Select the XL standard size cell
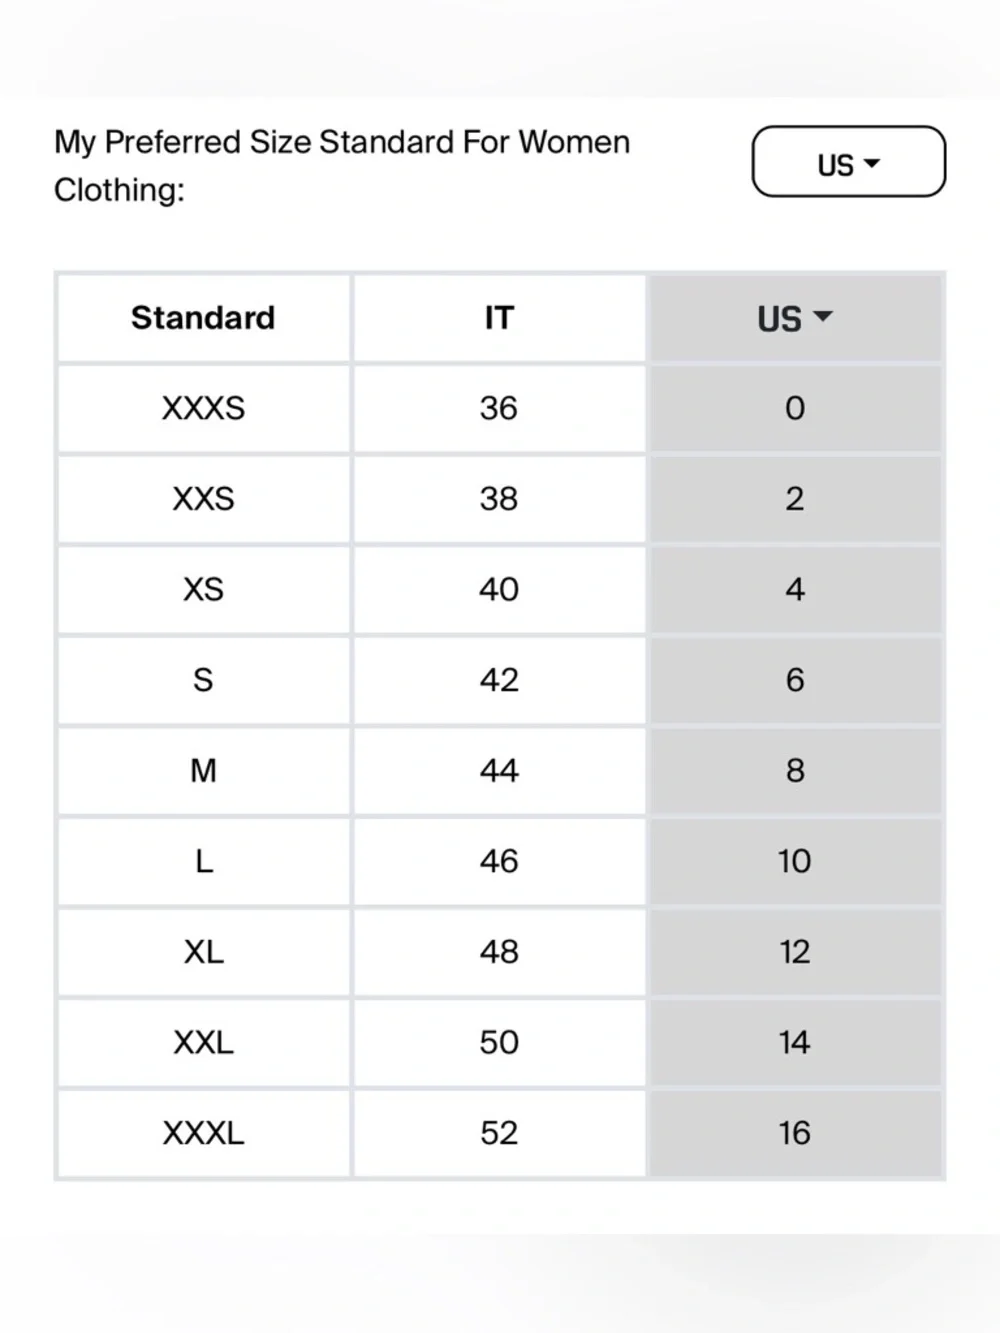Viewport: 1000px width, 1333px height. 204,951
